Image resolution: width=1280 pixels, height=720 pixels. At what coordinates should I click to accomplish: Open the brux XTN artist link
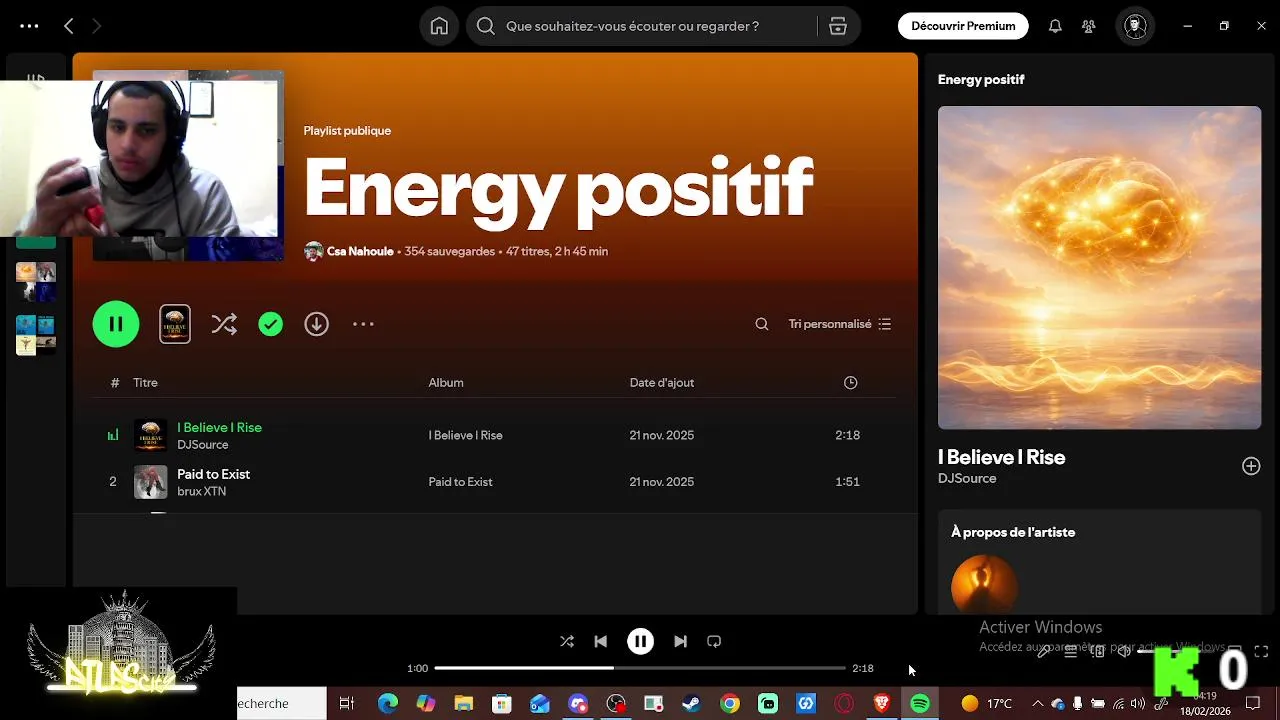point(201,492)
